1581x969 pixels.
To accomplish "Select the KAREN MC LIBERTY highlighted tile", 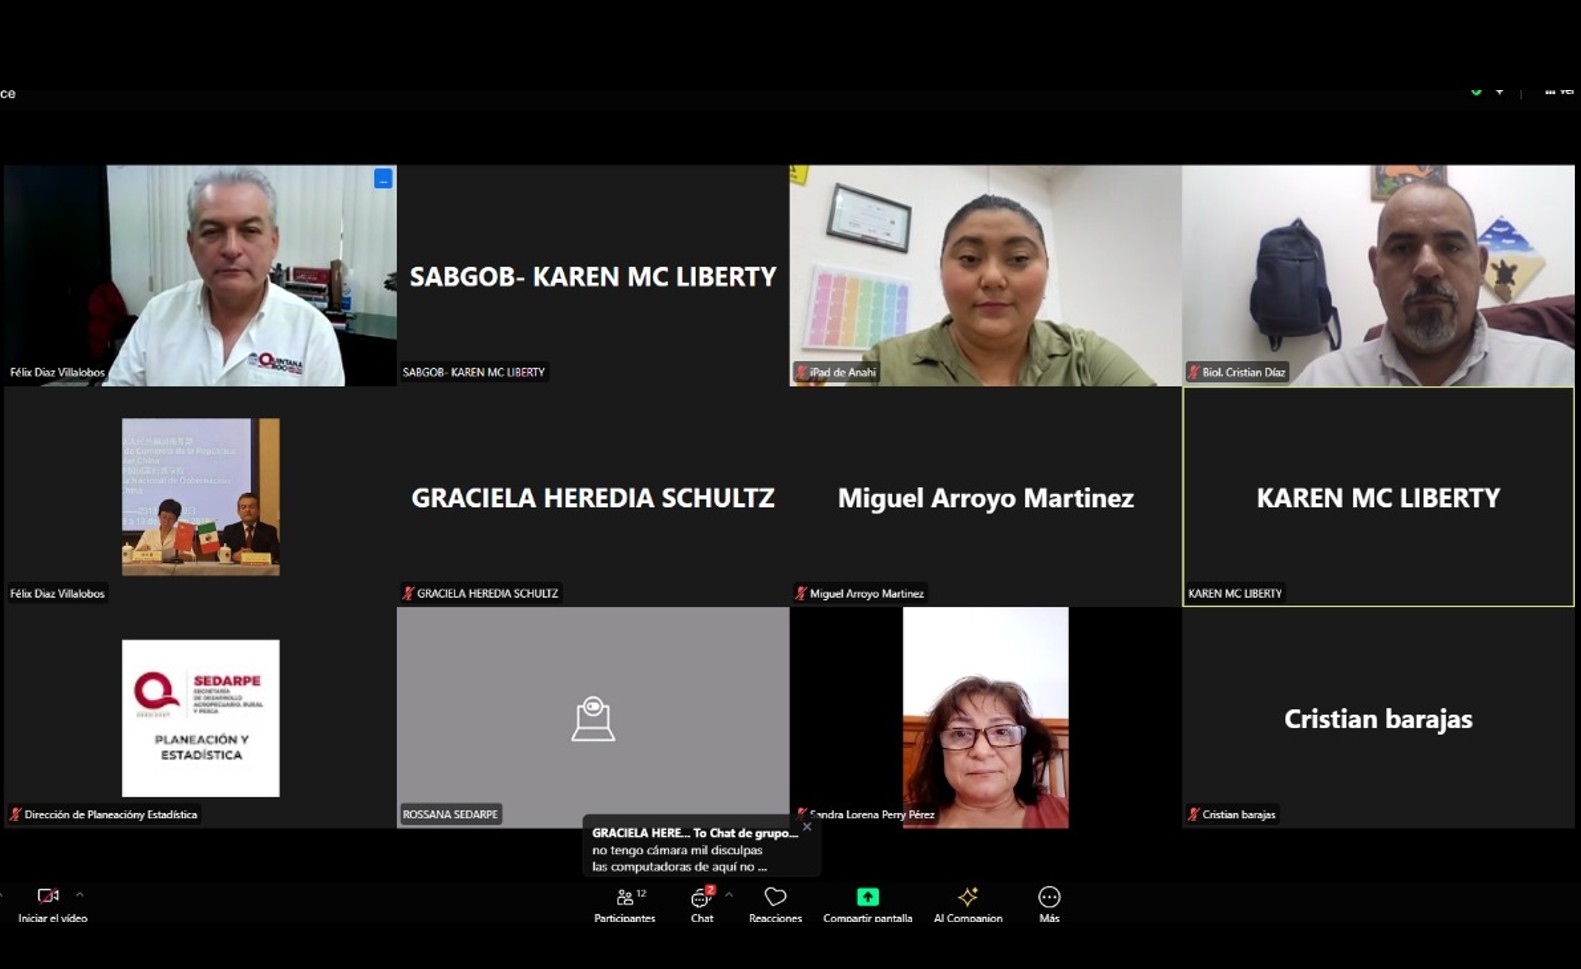I will 1377,497.
